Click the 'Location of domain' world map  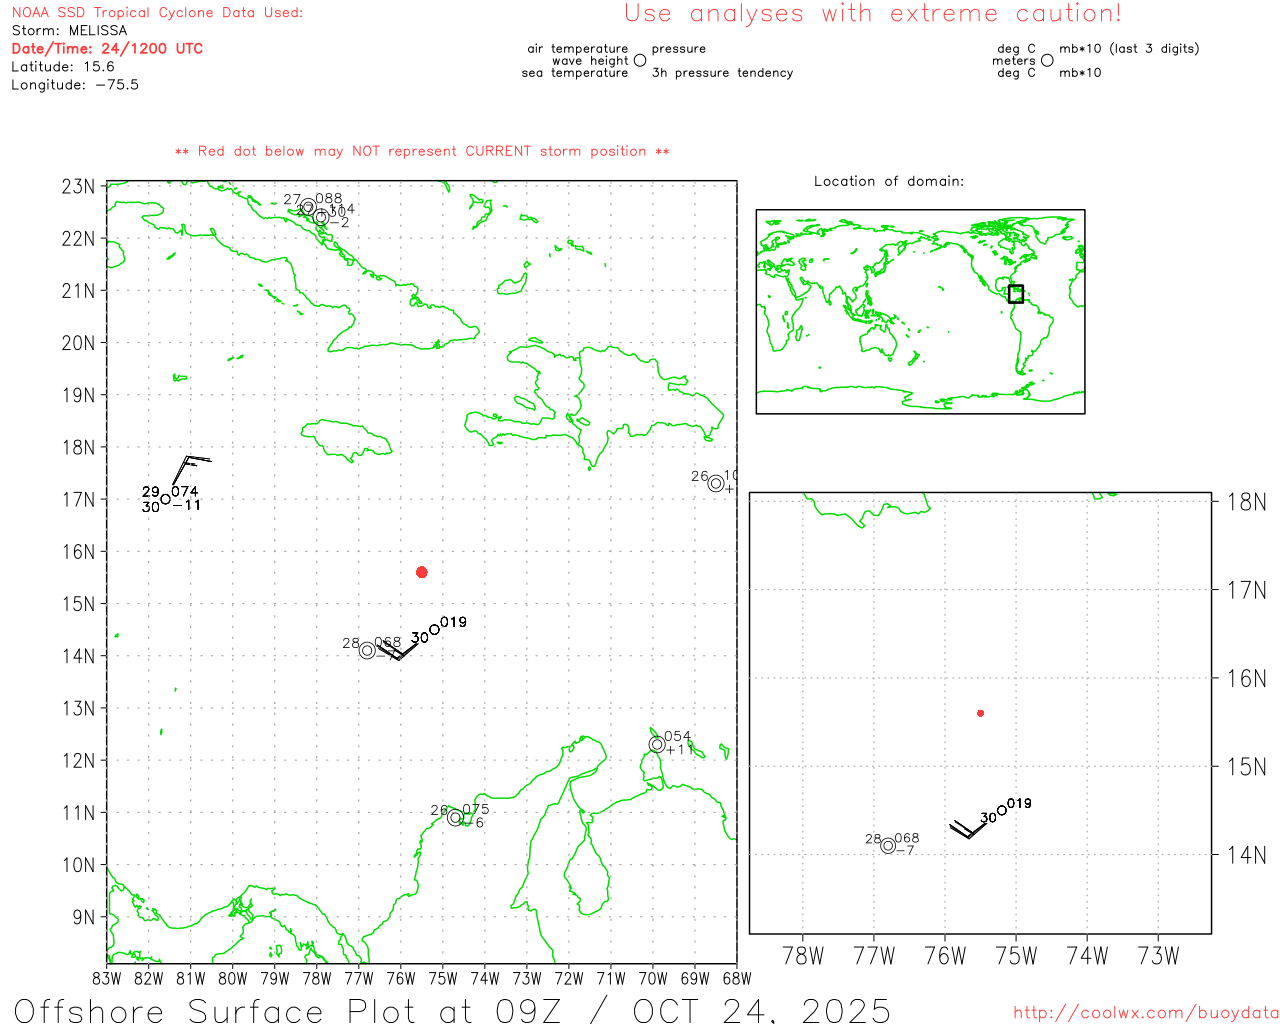[x=921, y=312]
